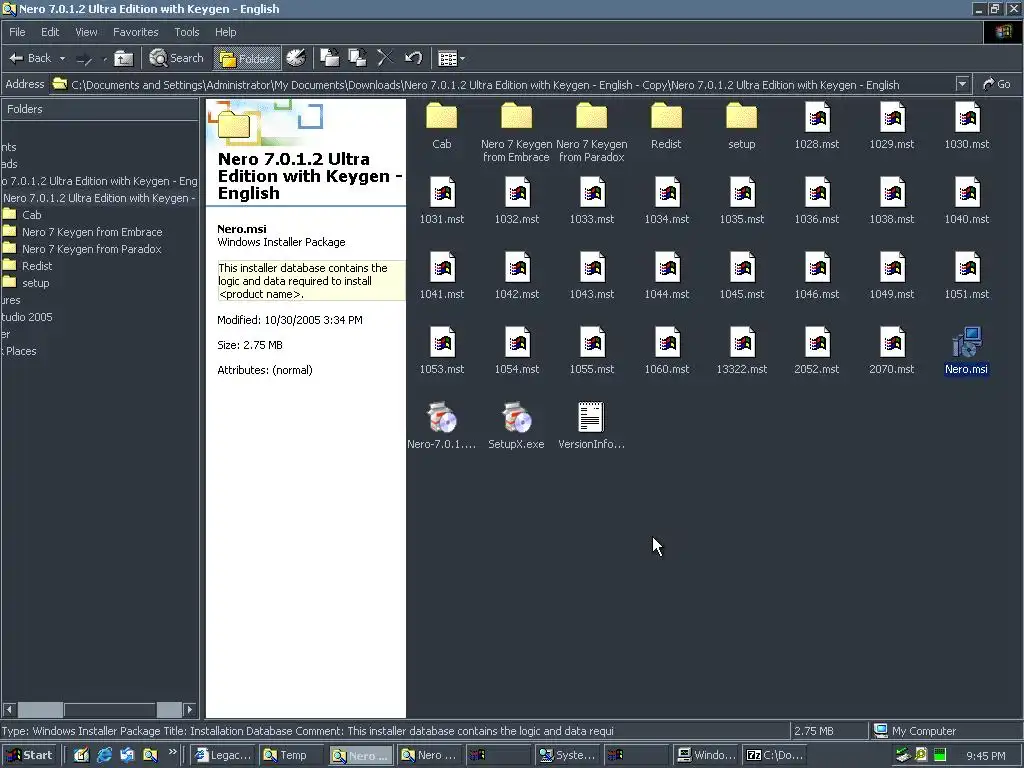Screen dimensions: 1024x768
Task: Click the folder tree right scroll arrow
Action: (189, 709)
